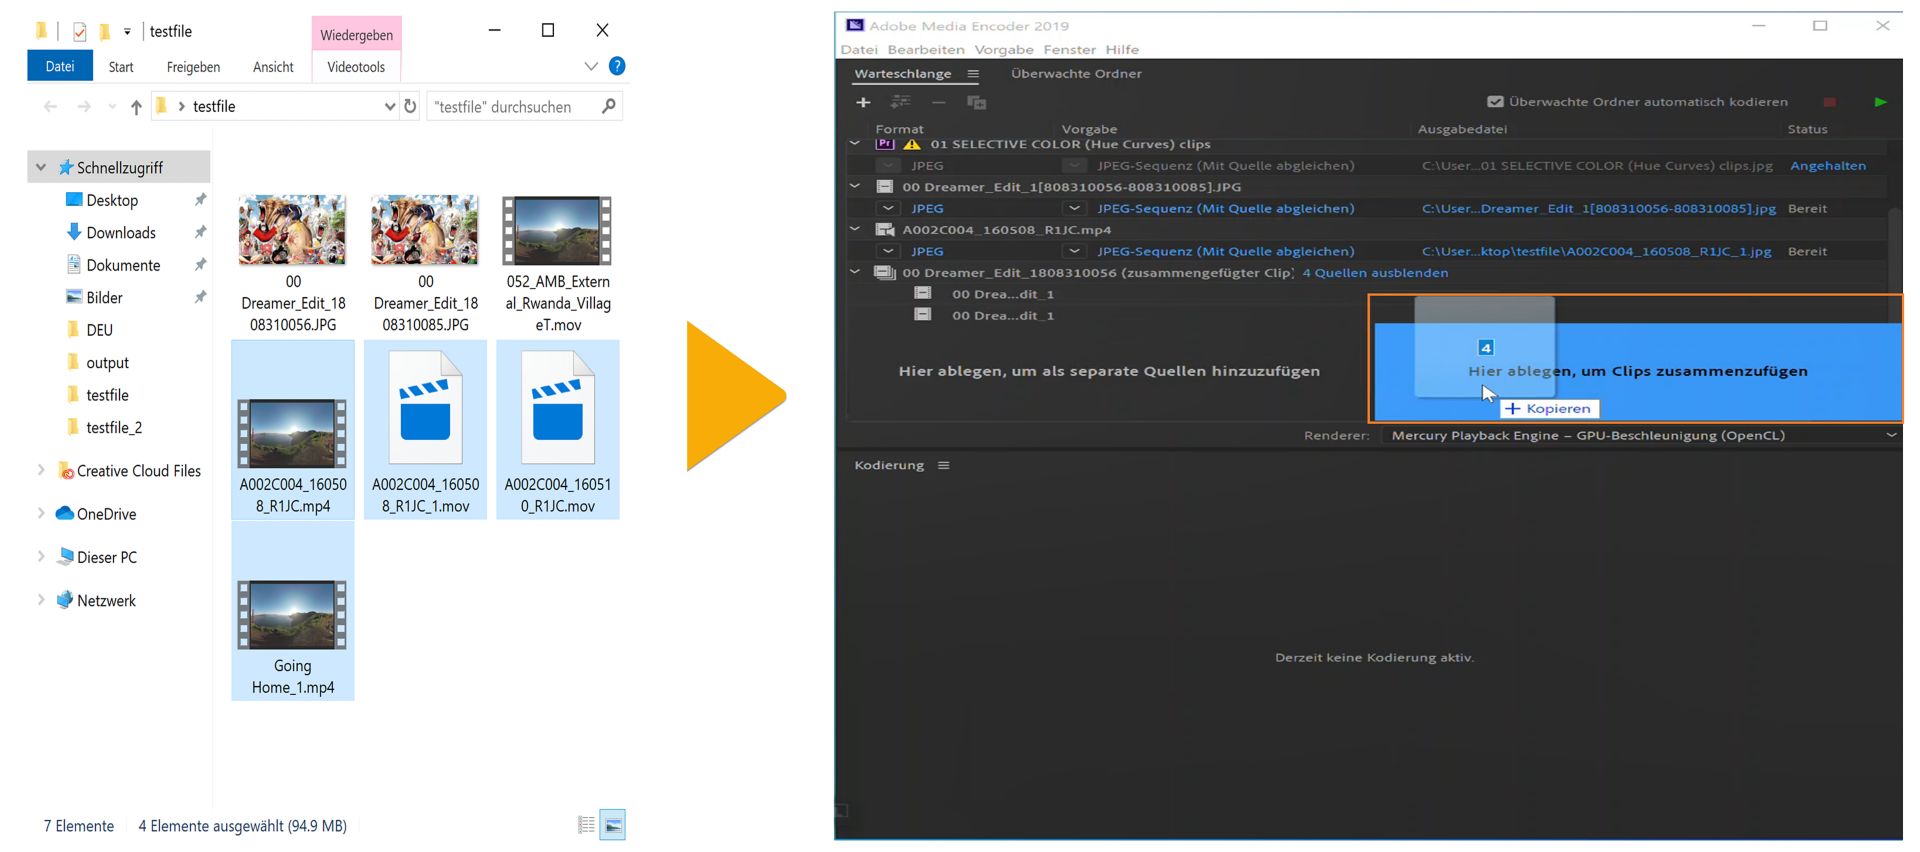
Task: Open format dropdown for A002C004 JPEG output
Action: coord(888,251)
